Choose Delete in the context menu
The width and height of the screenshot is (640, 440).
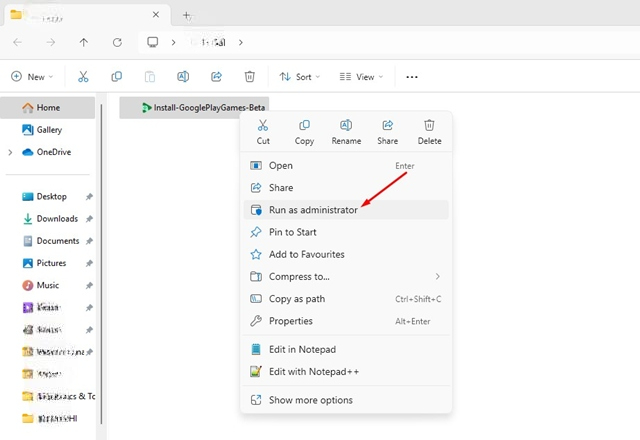pos(429,132)
